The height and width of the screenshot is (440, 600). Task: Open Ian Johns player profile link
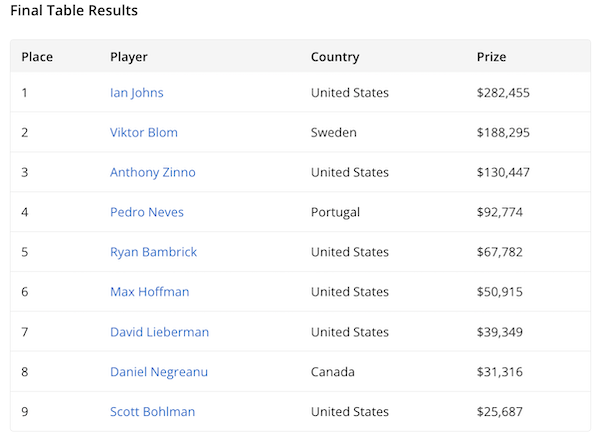(136, 93)
